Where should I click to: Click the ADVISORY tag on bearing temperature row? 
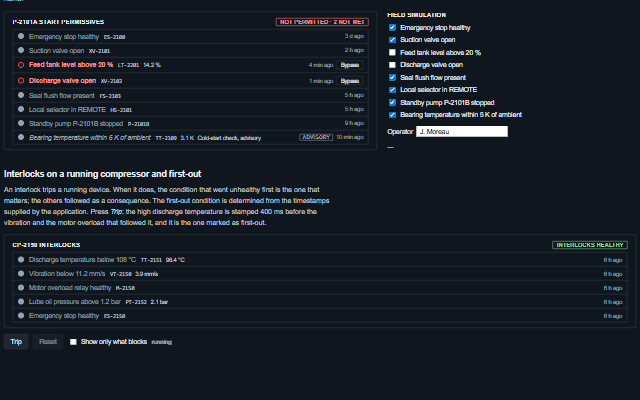click(316, 137)
